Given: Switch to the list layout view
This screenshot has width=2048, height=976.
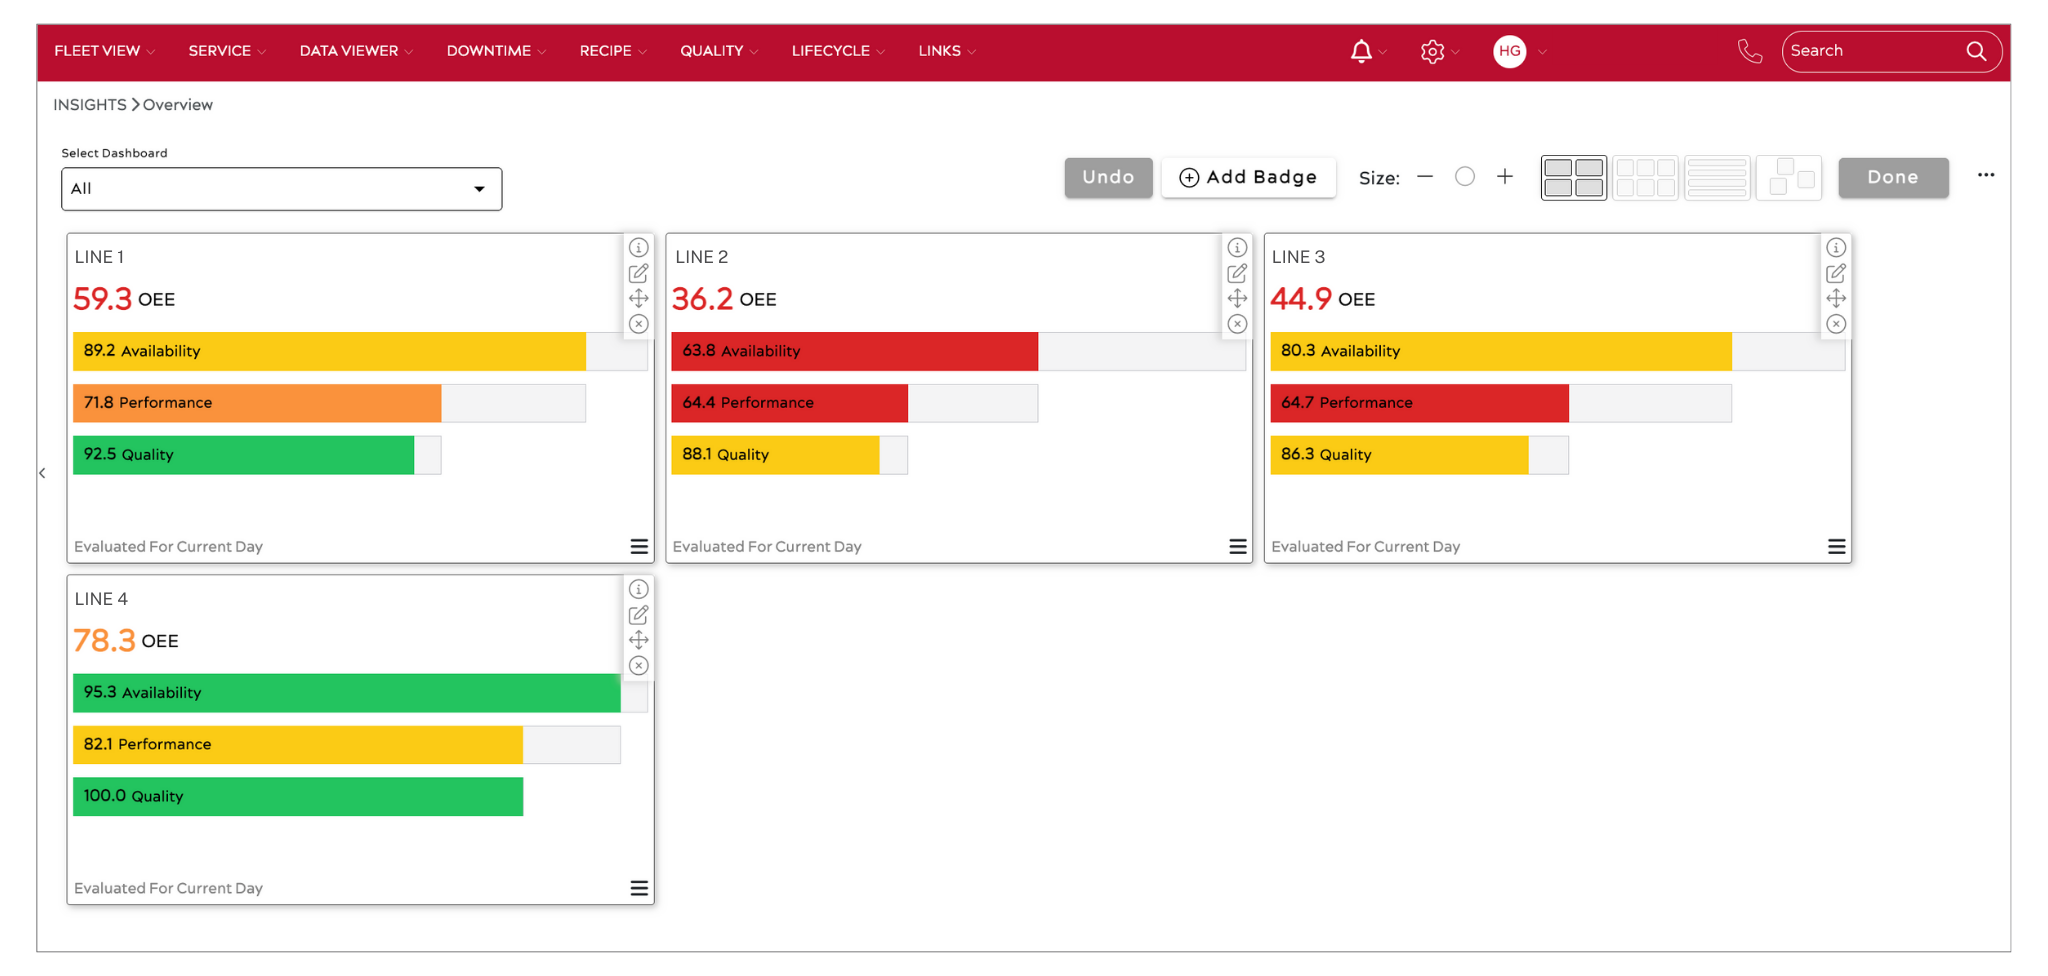Looking at the screenshot, I should pos(1717,177).
